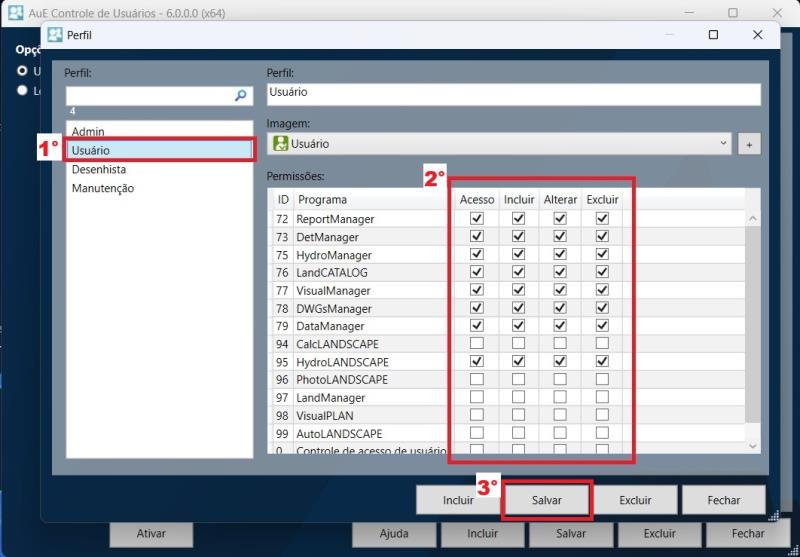This screenshot has height=557, width=800.
Task: Select the Desenhista profile
Action: (x=99, y=169)
